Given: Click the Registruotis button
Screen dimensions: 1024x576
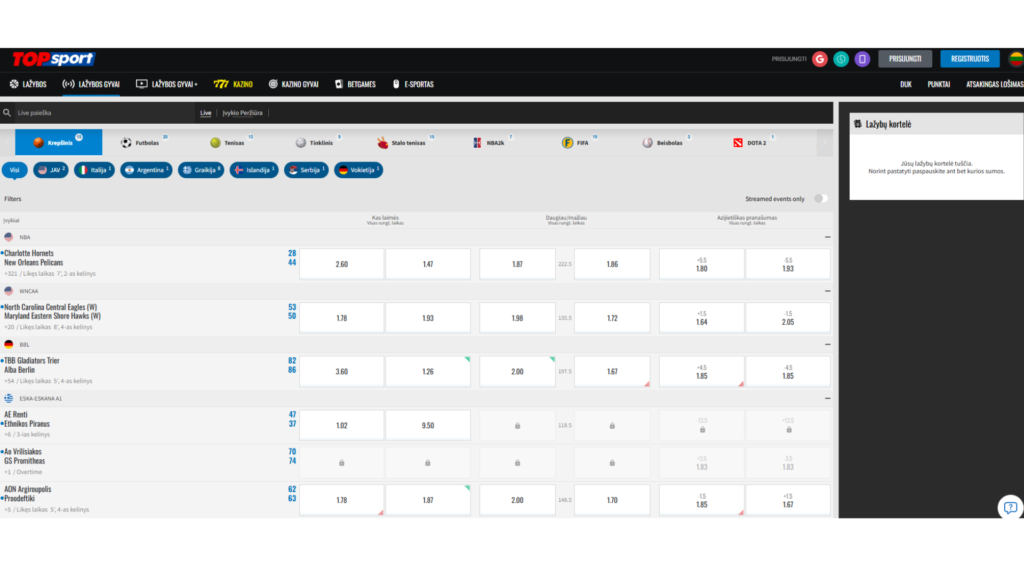Looking at the screenshot, I should pyautogui.click(x=969, y=59).
